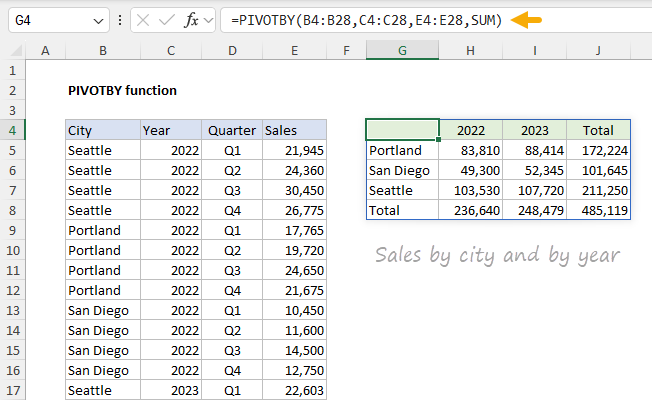Click the Cancel (X) formula button

tap(143, 20)
